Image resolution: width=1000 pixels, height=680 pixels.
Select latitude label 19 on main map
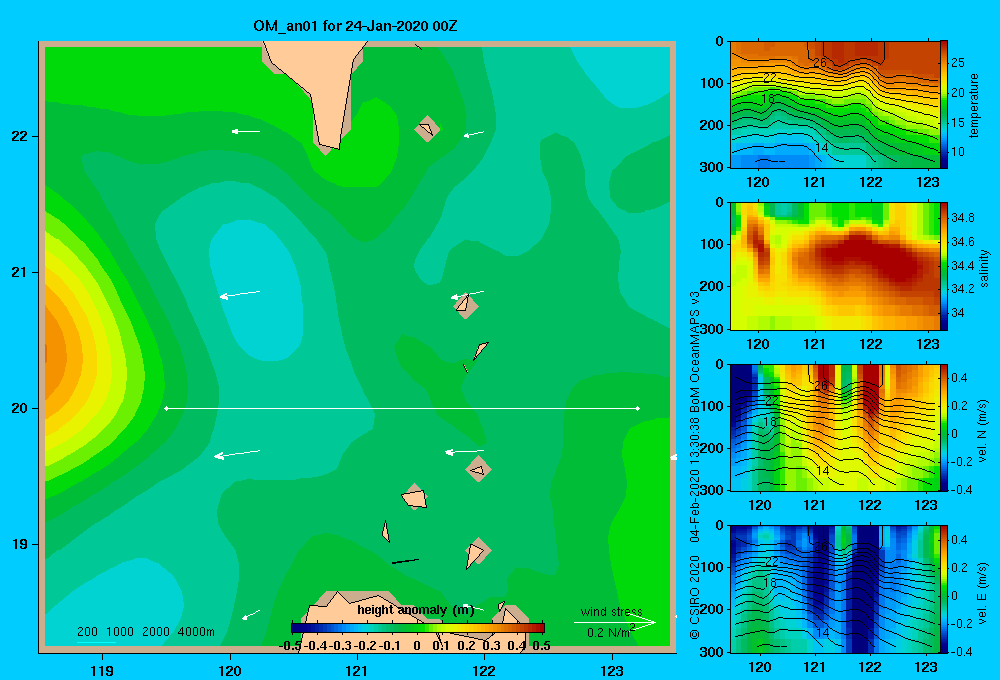coord(20,544)
